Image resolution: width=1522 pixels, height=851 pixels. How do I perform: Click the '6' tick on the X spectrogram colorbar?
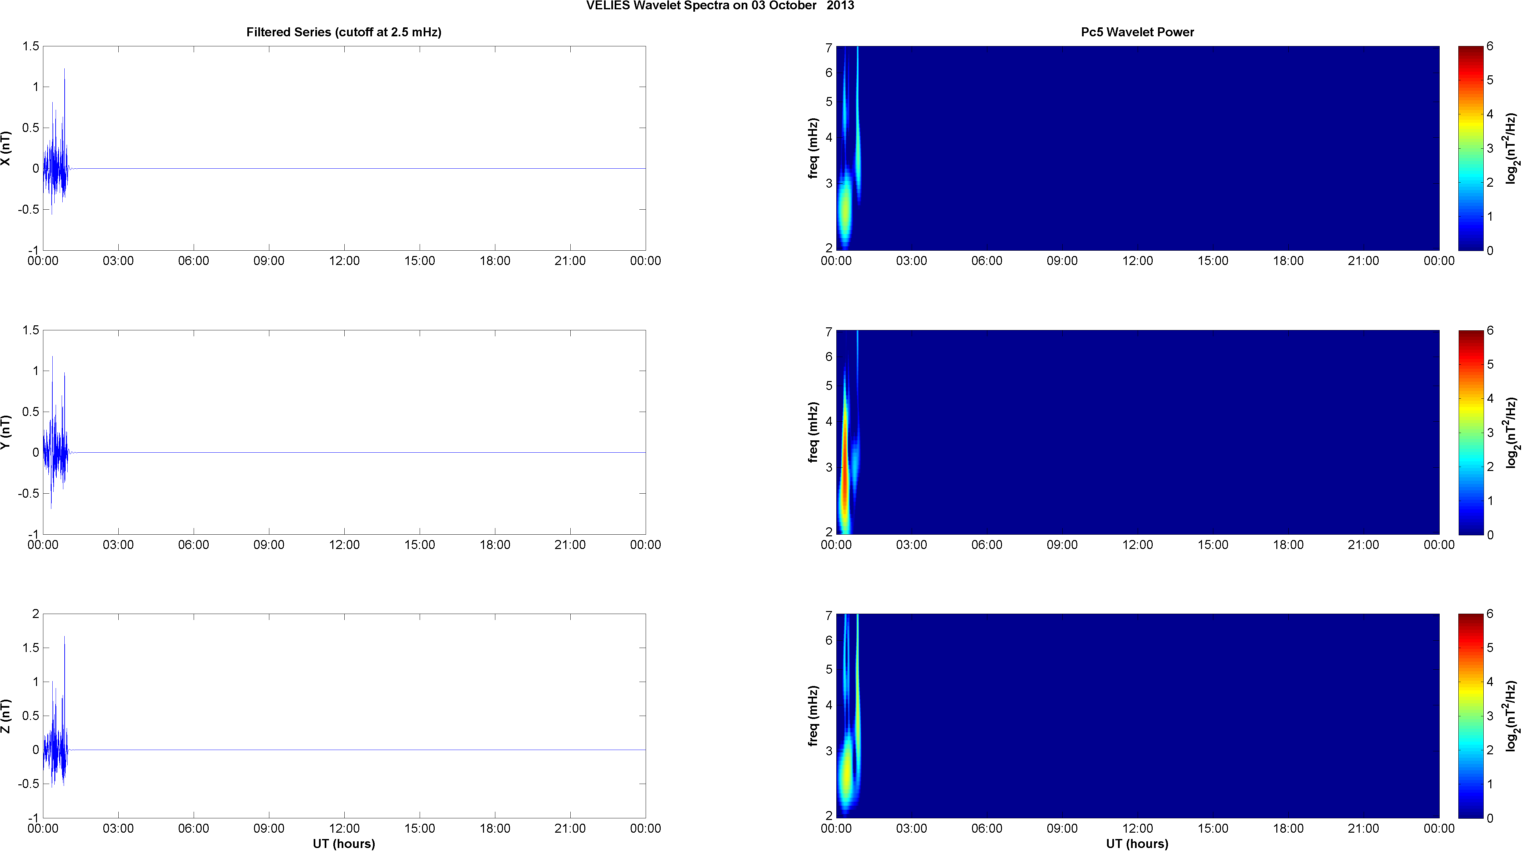(1490, 47)
